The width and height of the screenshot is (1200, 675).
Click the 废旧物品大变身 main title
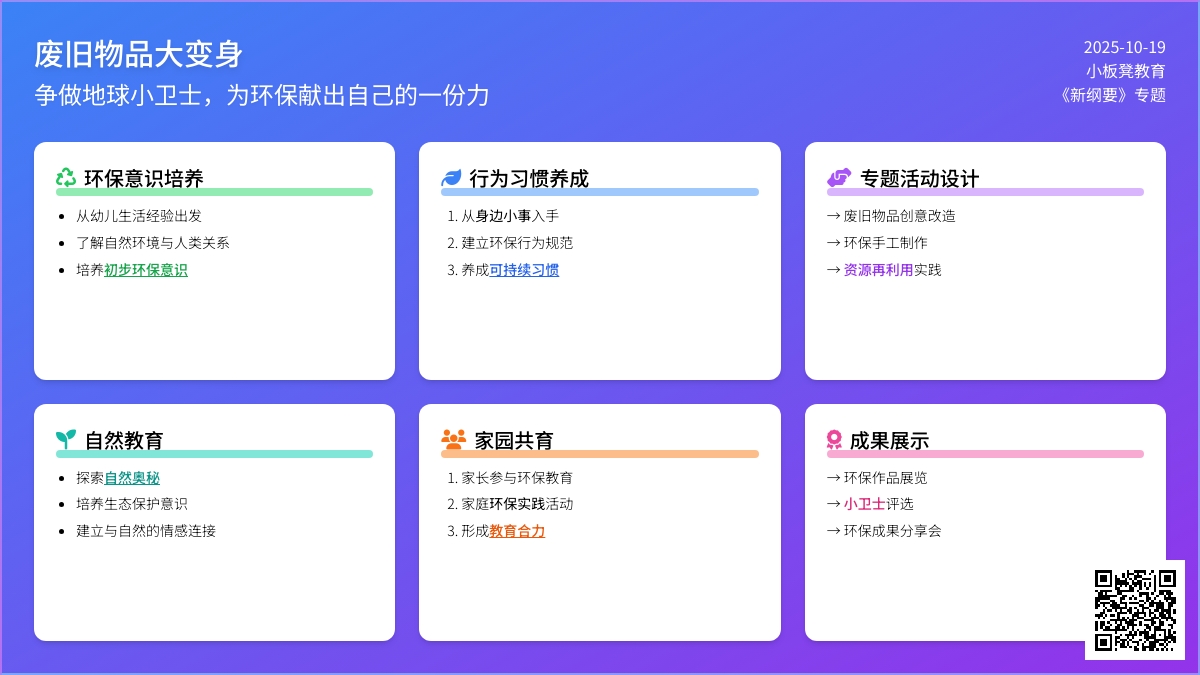tap(139, 54)
